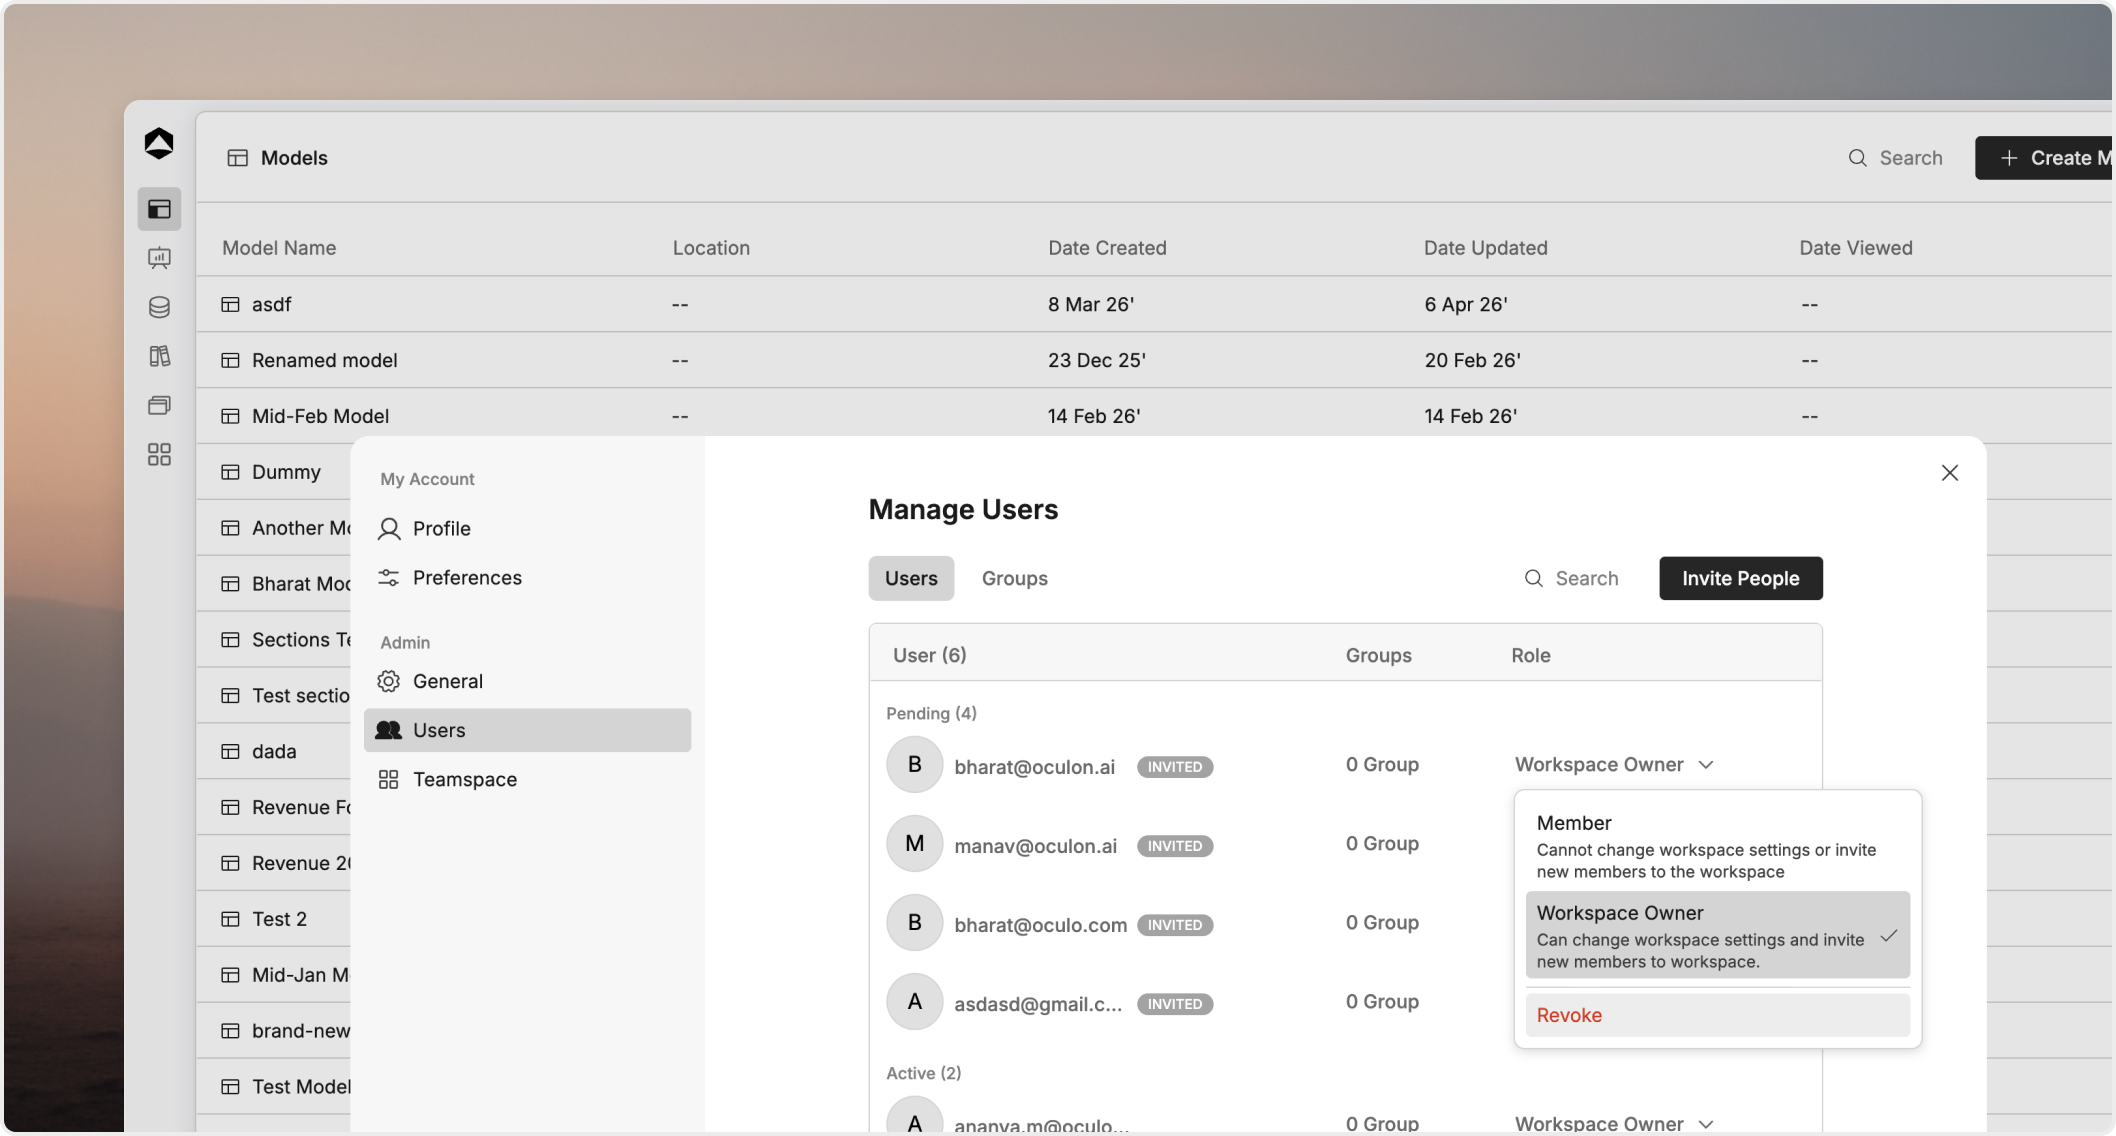This screenshot has width=2116, height=1136.
Task: Select the Member role option
Action: pos(1717,846)
